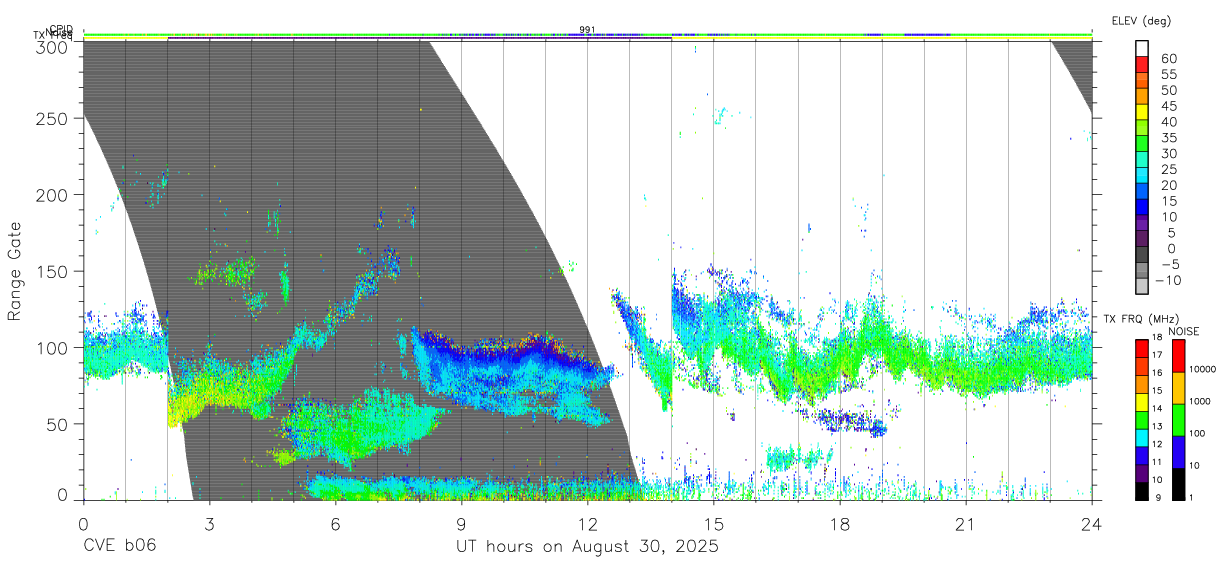Image resolution: width=1228 pixels, height=567 pixels.
Task: Click the '18' UT hour axis label
Action: tap(840, 524)
